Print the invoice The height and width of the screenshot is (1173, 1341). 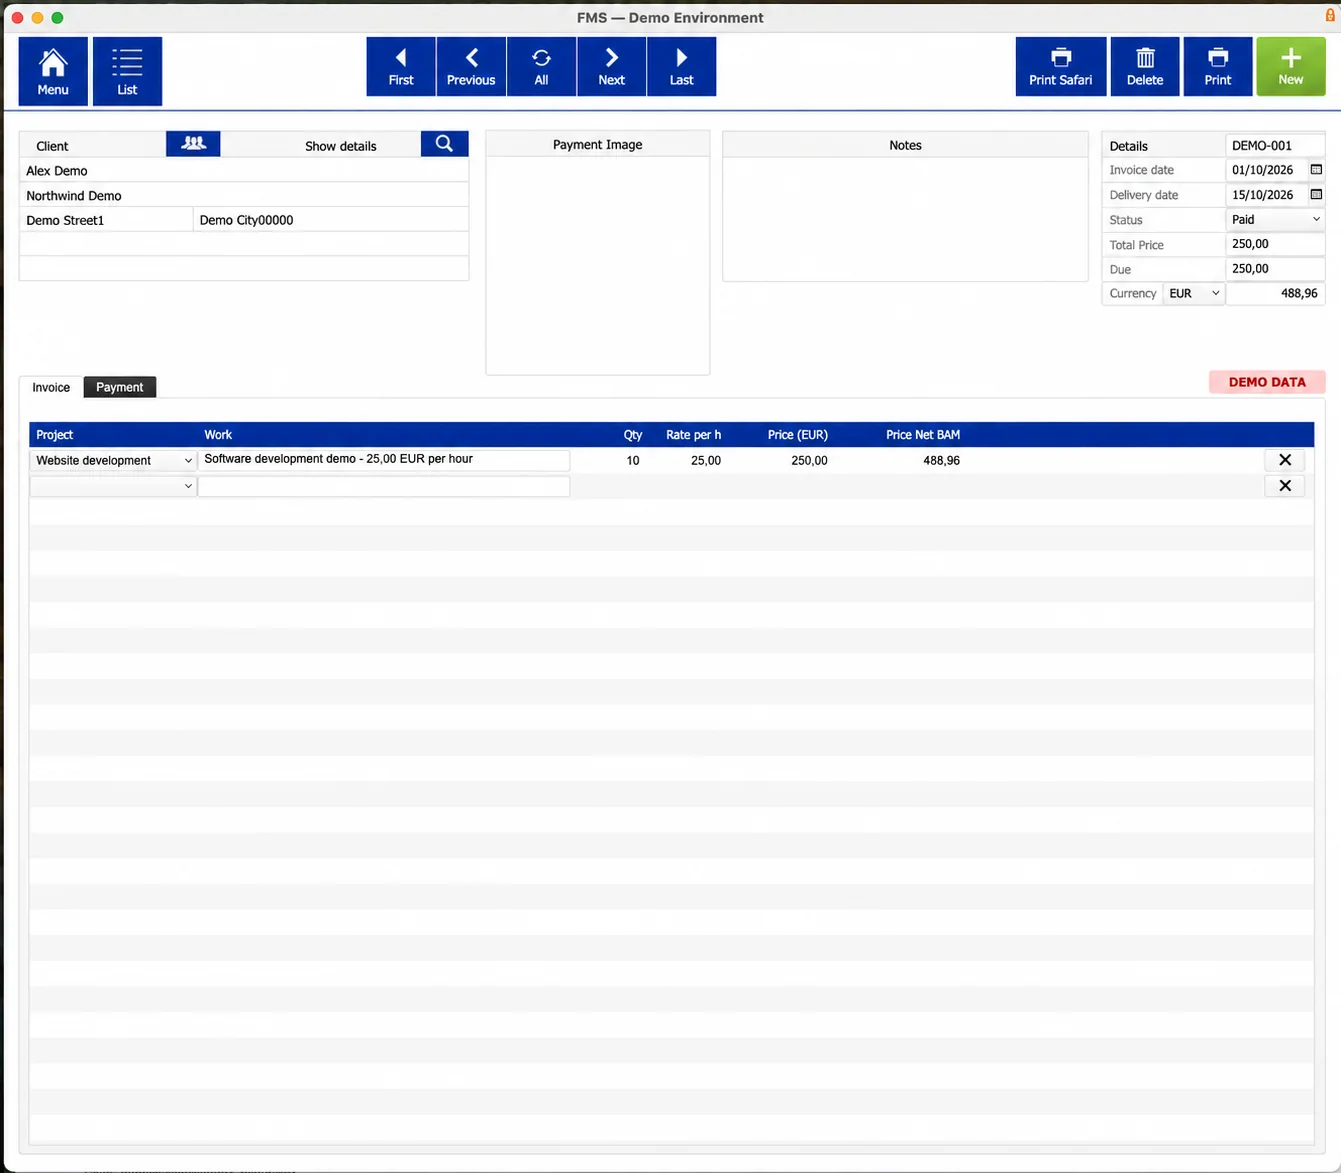tap(1218, 67)
